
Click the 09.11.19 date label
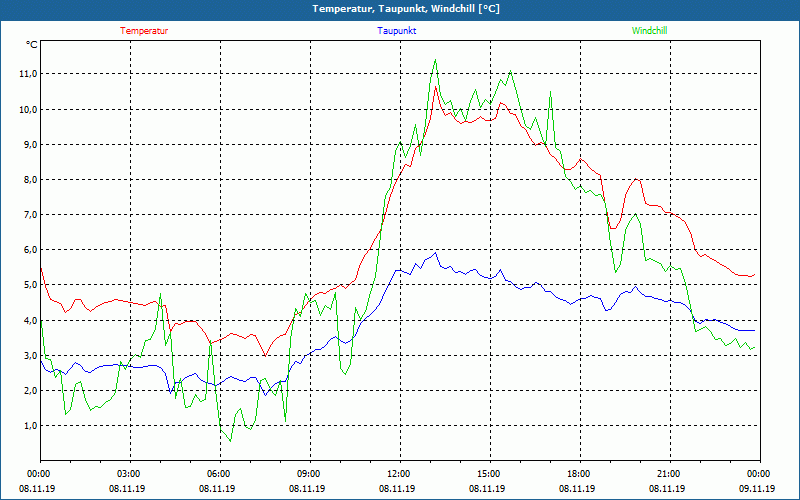757,489
